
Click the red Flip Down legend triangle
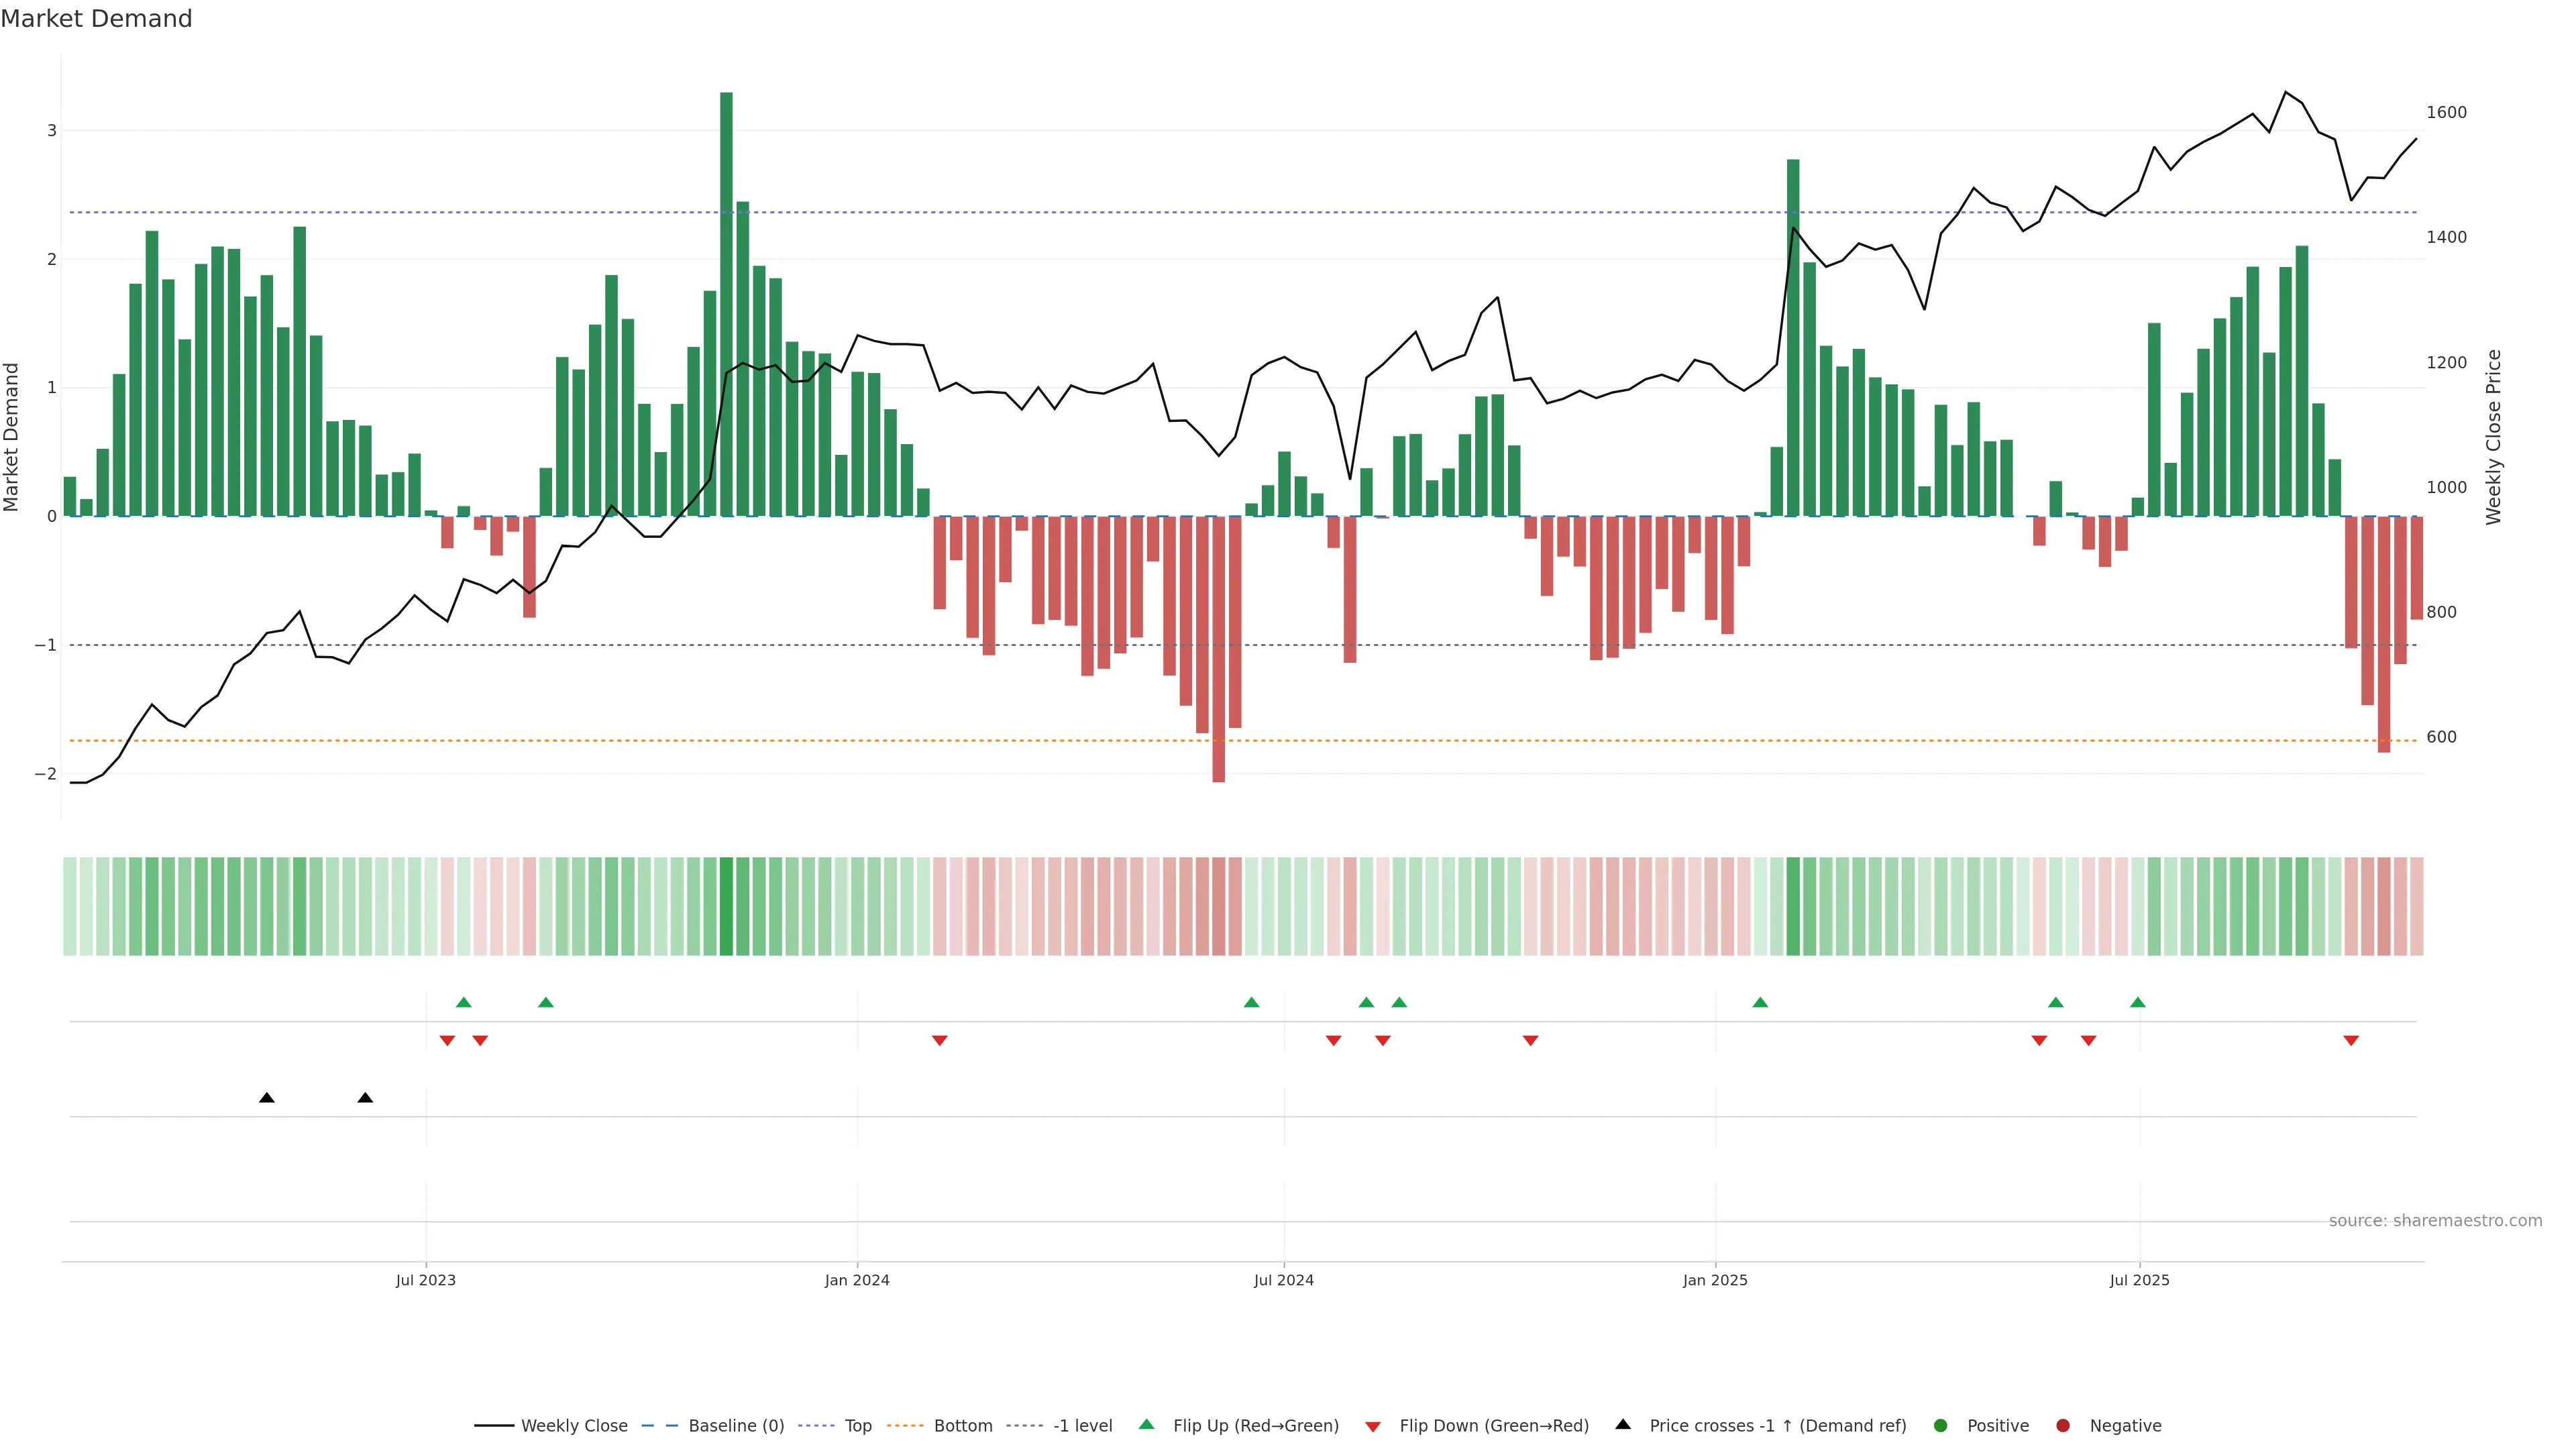click(1373, 1427)
